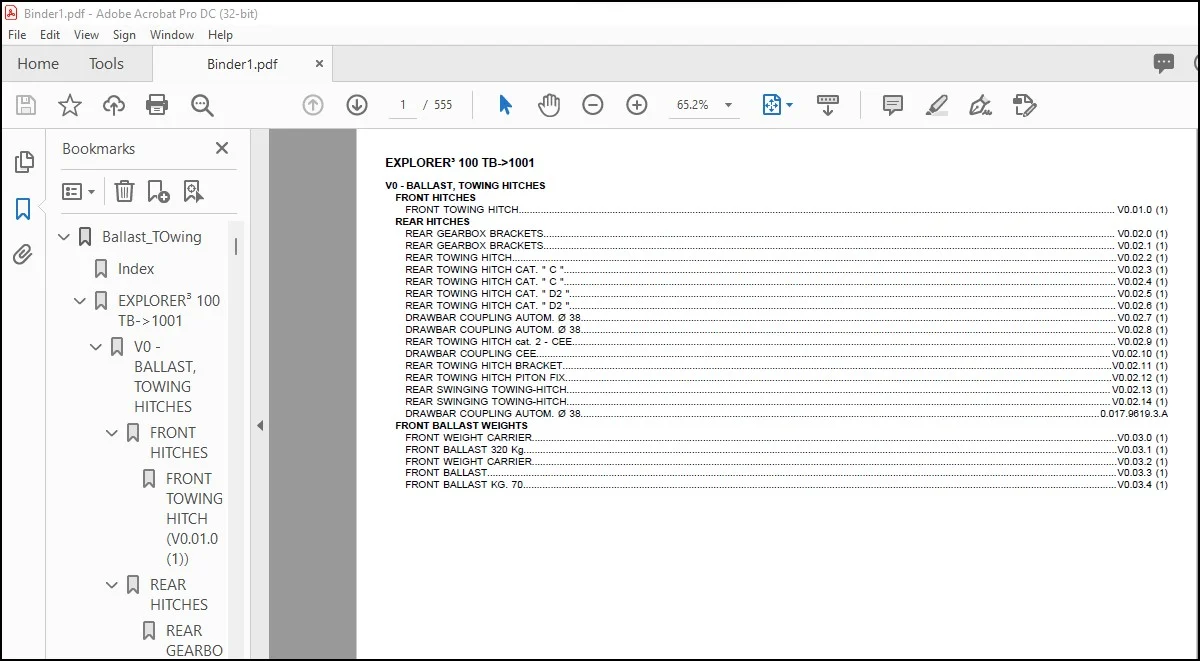Select the Index bookmark
This screenshot has height=661, width=1200.
[x=136, y=269]
